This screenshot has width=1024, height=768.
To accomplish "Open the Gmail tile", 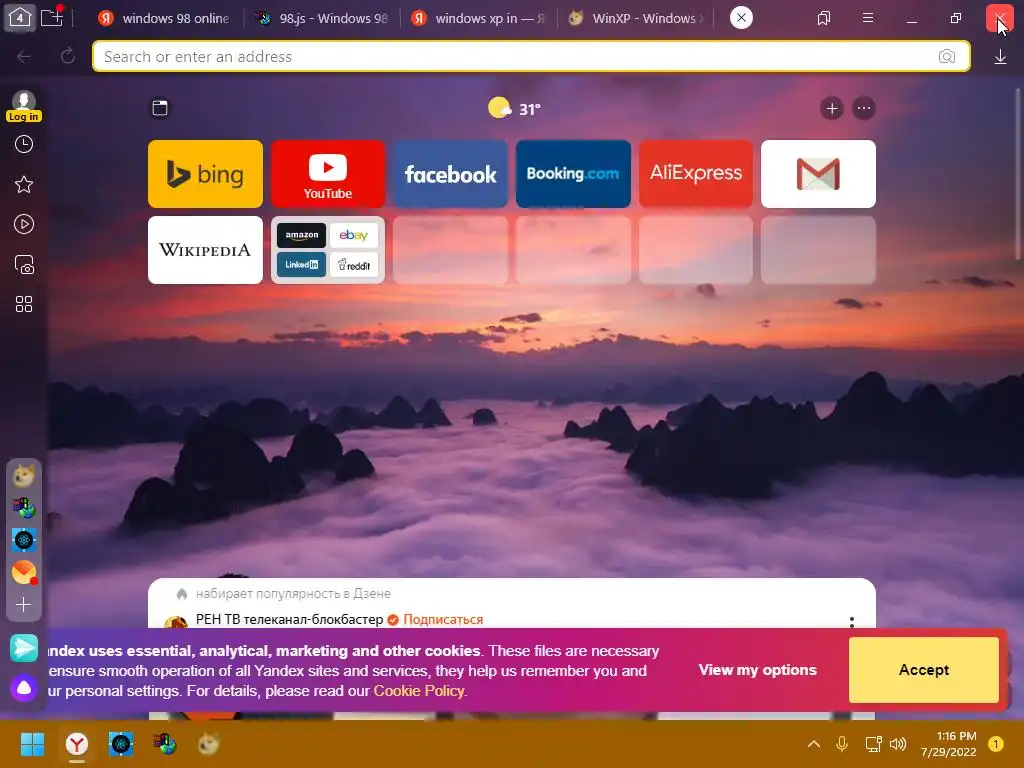I will click(x=818, y=174).
